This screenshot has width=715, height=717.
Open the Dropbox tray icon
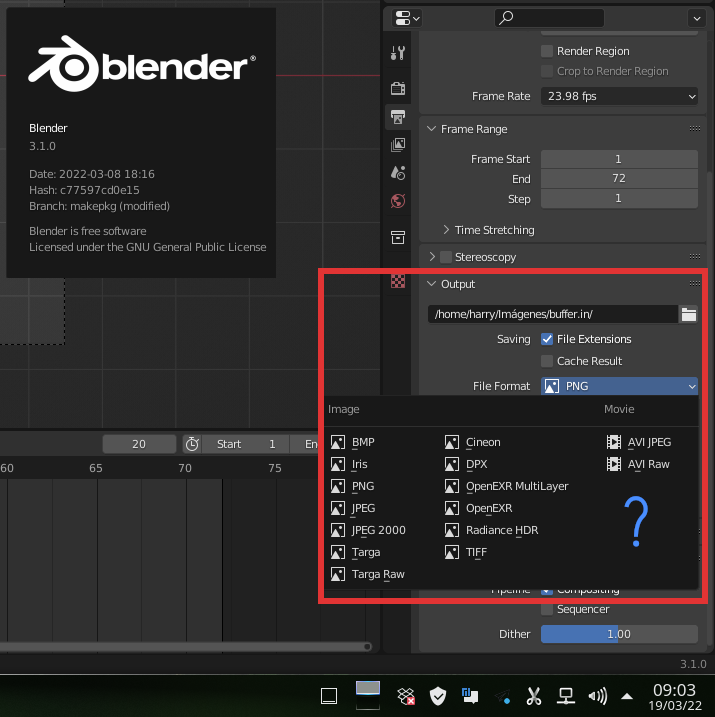point(406,696)
